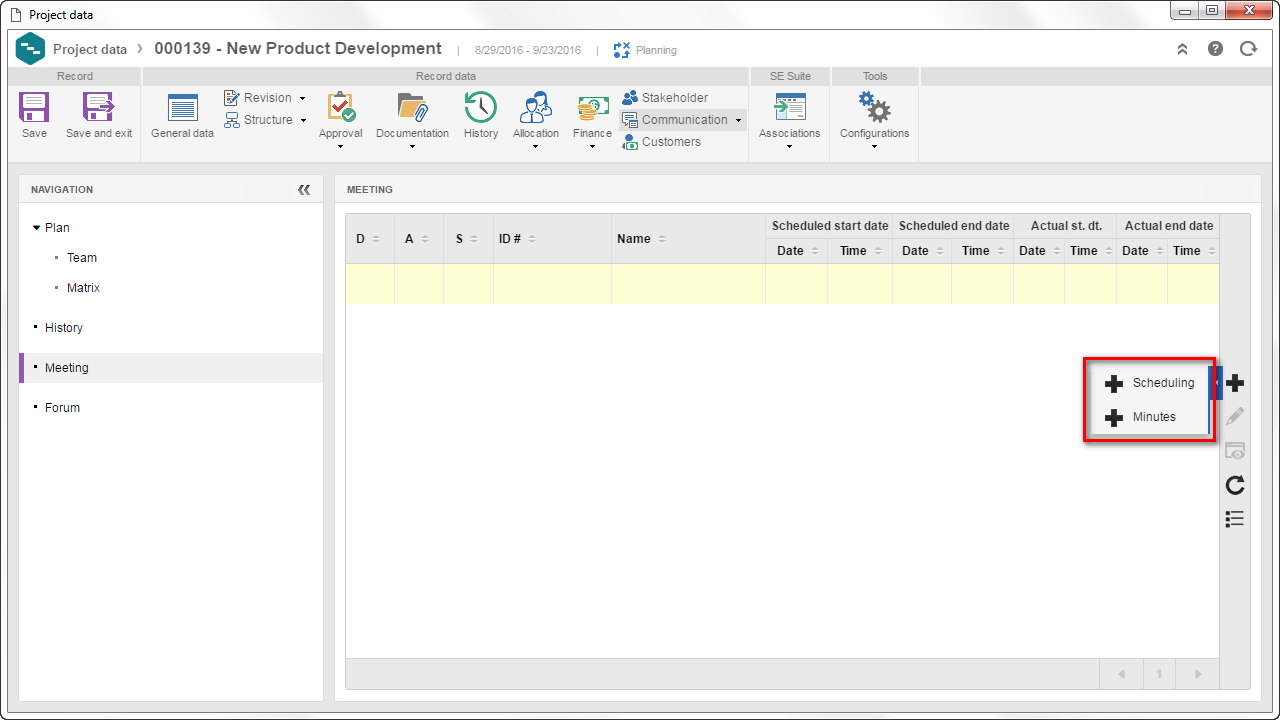Click the Save icon in the ribbon
The image size is (1280, 720).
pyautogui.click(x=34, y=108)
